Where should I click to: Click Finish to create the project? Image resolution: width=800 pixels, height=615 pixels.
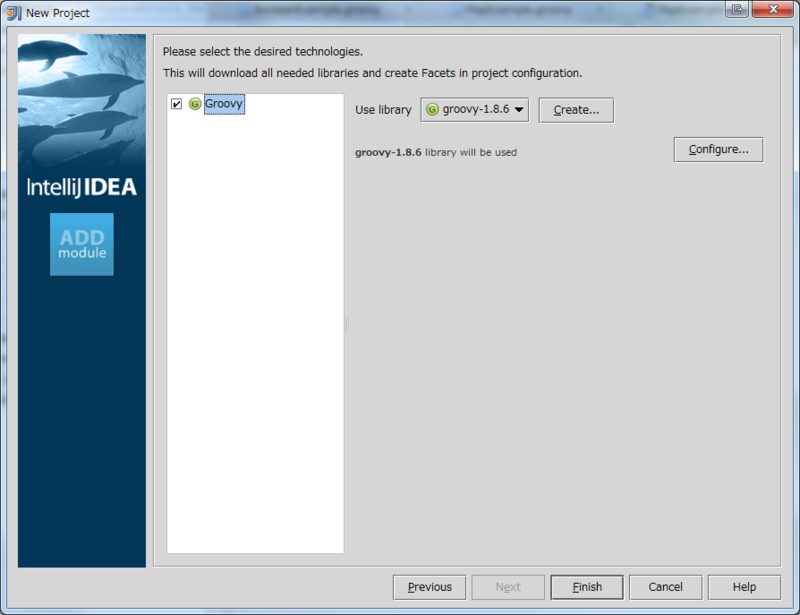[x=587, y=587]
